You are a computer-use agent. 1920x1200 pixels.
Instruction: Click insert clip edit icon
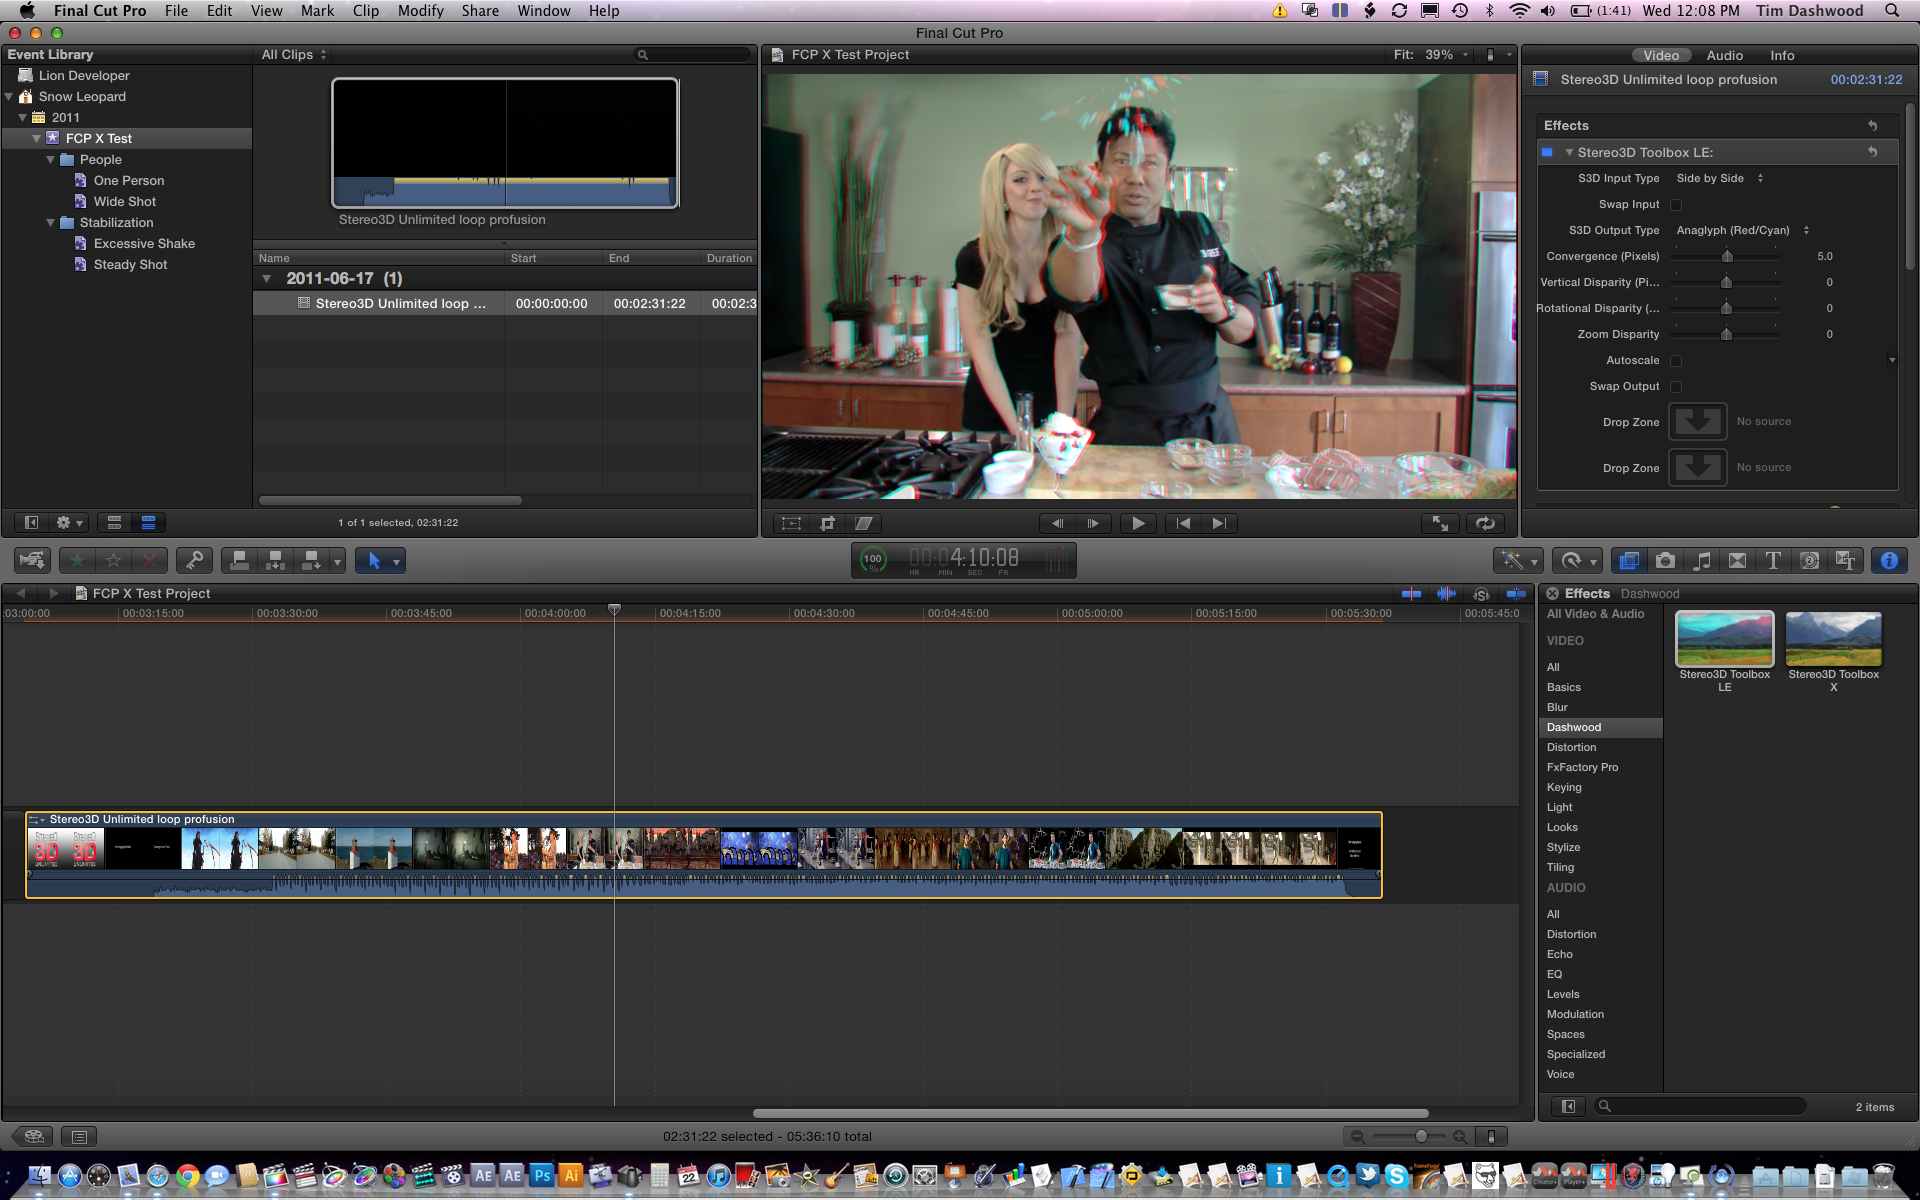tap(275, 561)
